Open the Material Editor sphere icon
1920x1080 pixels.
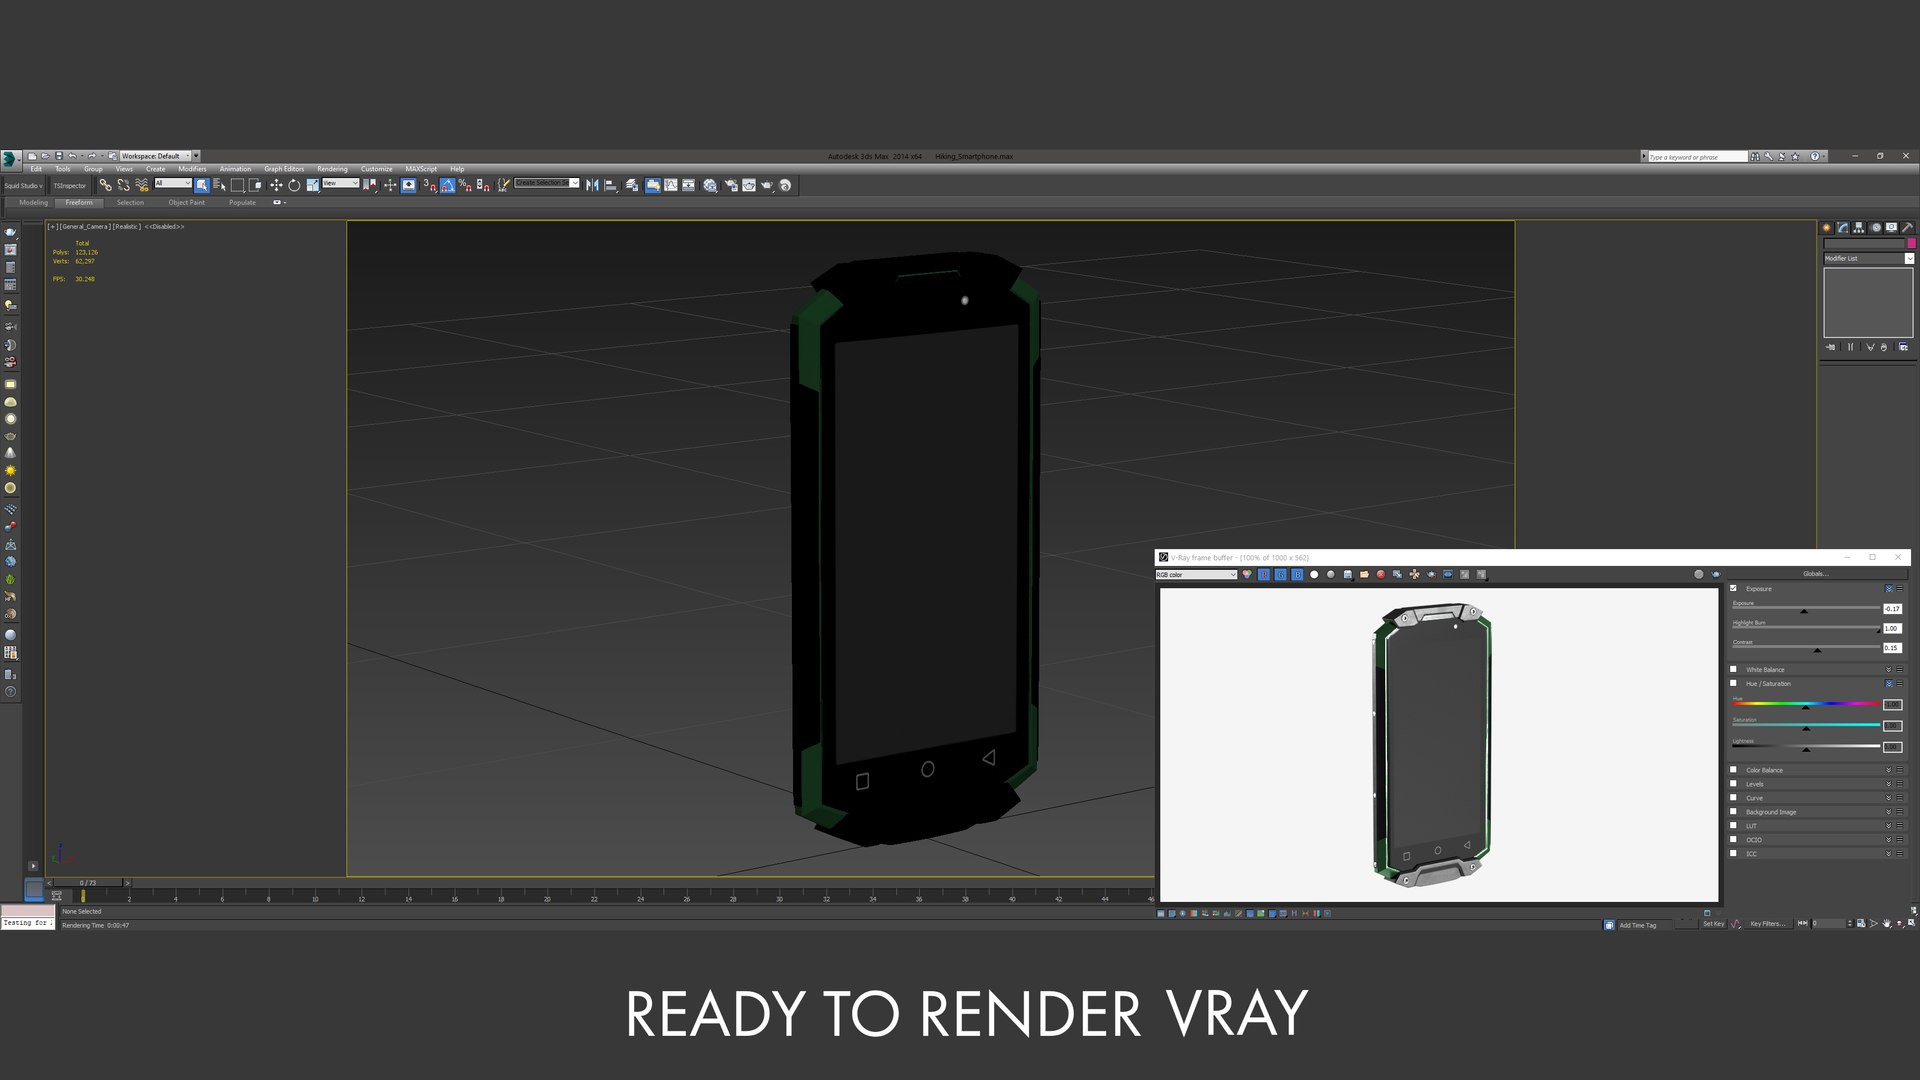coord(709,185)
